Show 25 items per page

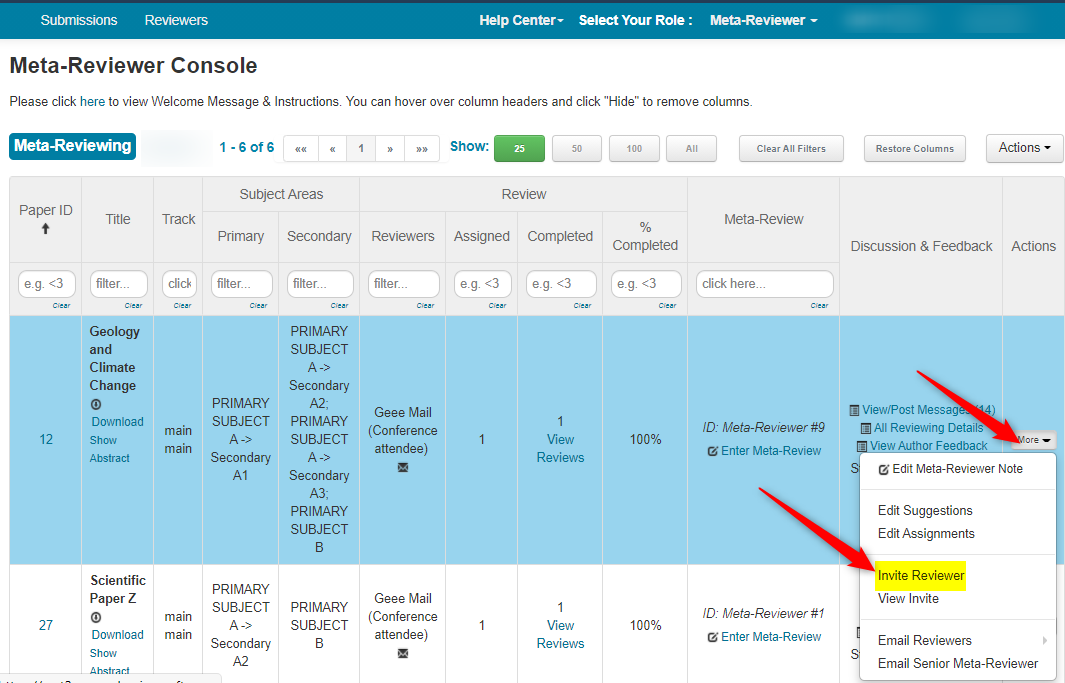pos(519,149)
